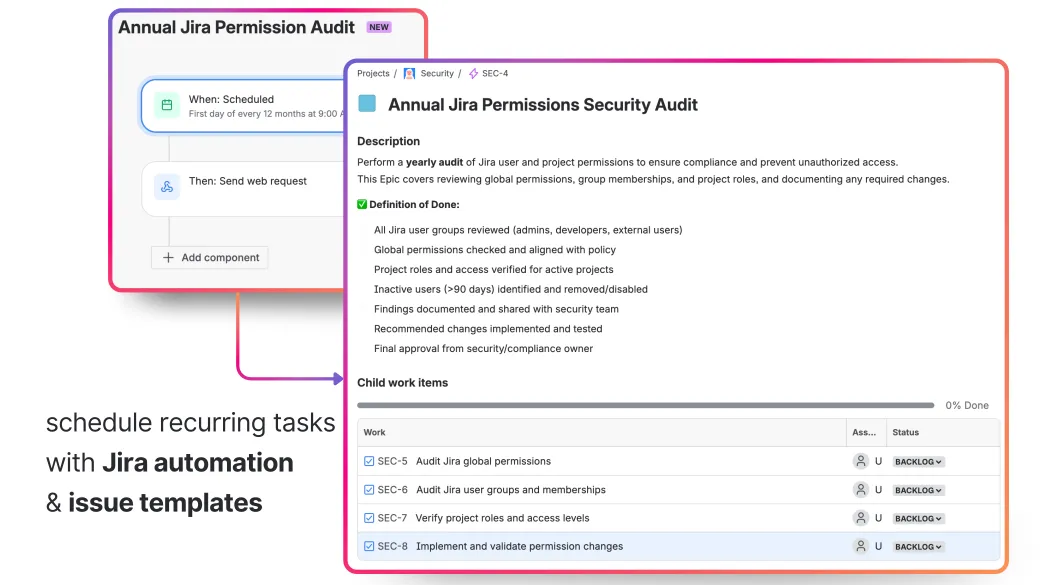The image size is (1040, 585).
Task: Click the Security project avatar in breadcrumb
Action: (411, 73)
